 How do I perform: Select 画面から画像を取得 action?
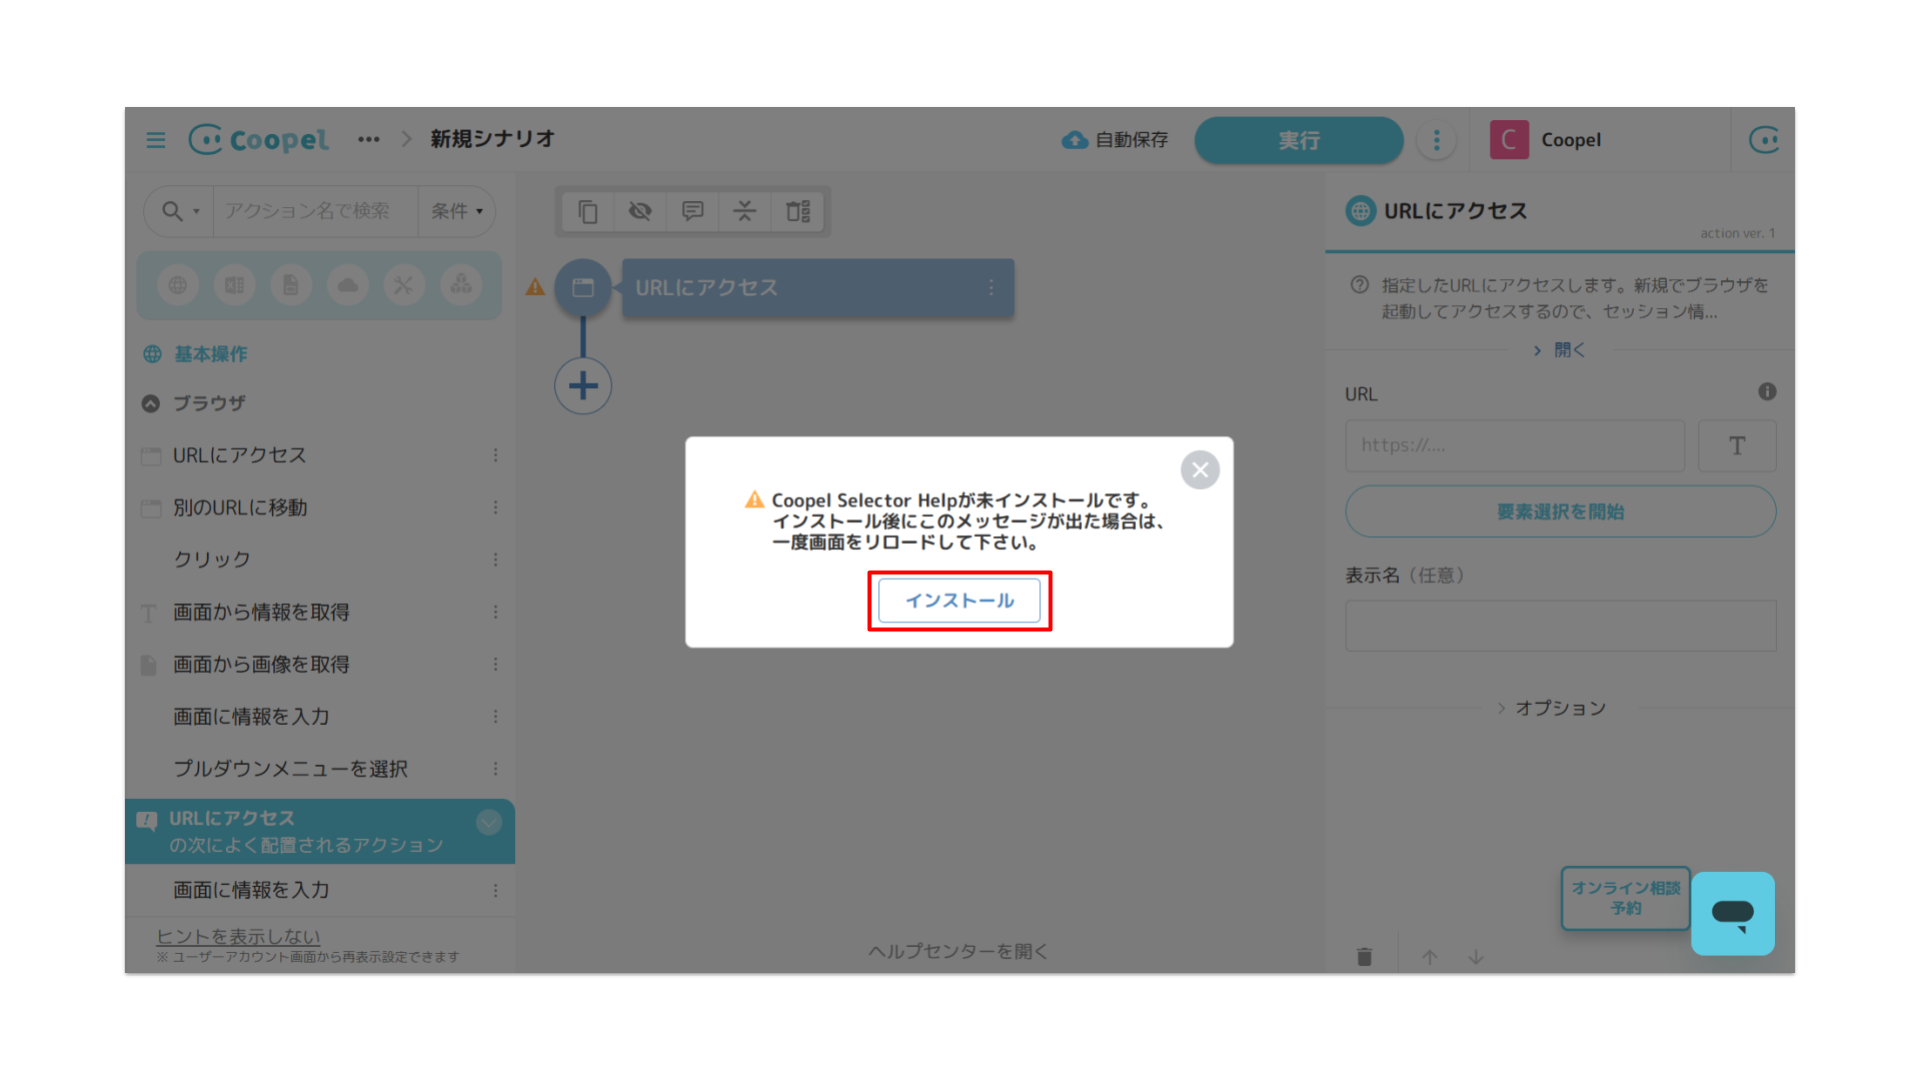(x=261, y=664)
